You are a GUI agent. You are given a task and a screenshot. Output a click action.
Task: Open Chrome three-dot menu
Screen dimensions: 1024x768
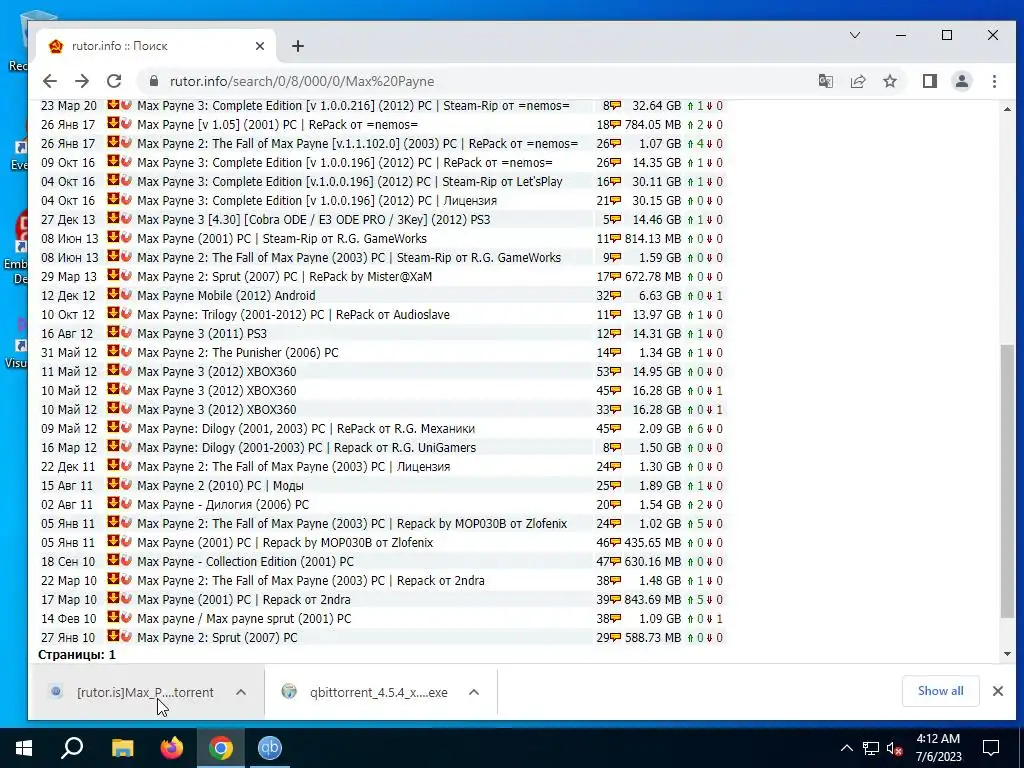pyautogui.click(x=994, y=81)
